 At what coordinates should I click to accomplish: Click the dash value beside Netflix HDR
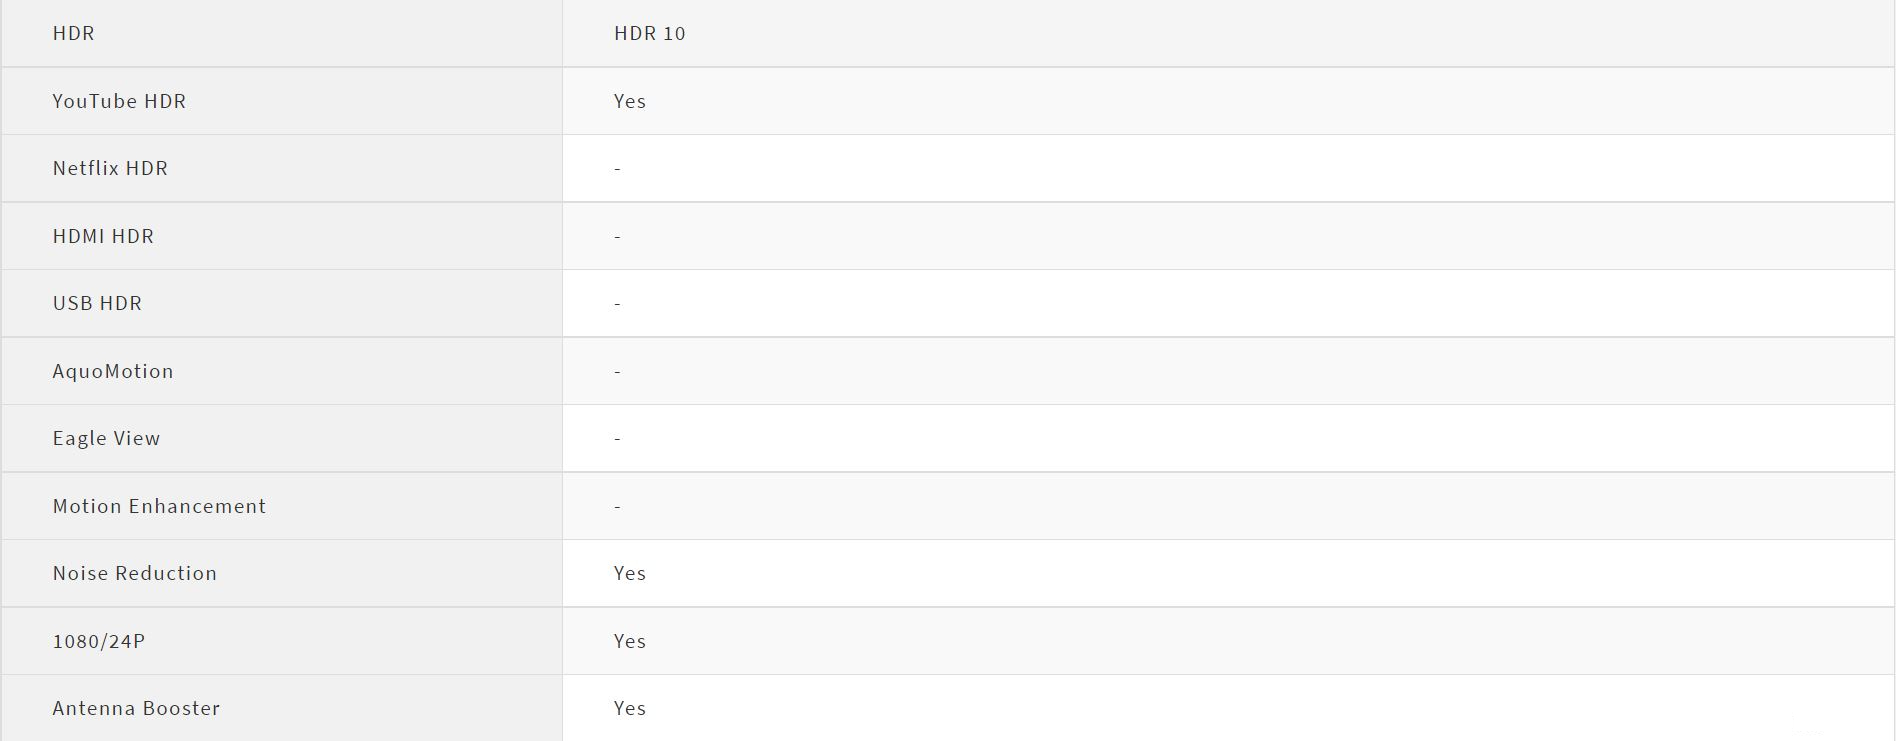[618, 169]
